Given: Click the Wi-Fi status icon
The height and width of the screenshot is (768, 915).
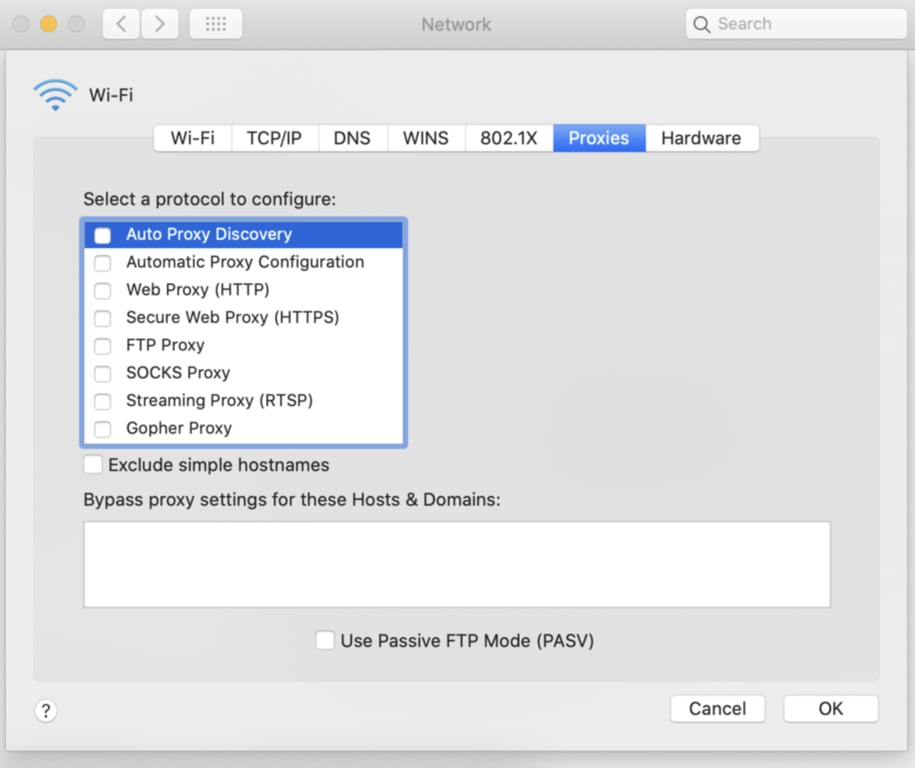Looking at the screenshot, I should pos(55,93).
